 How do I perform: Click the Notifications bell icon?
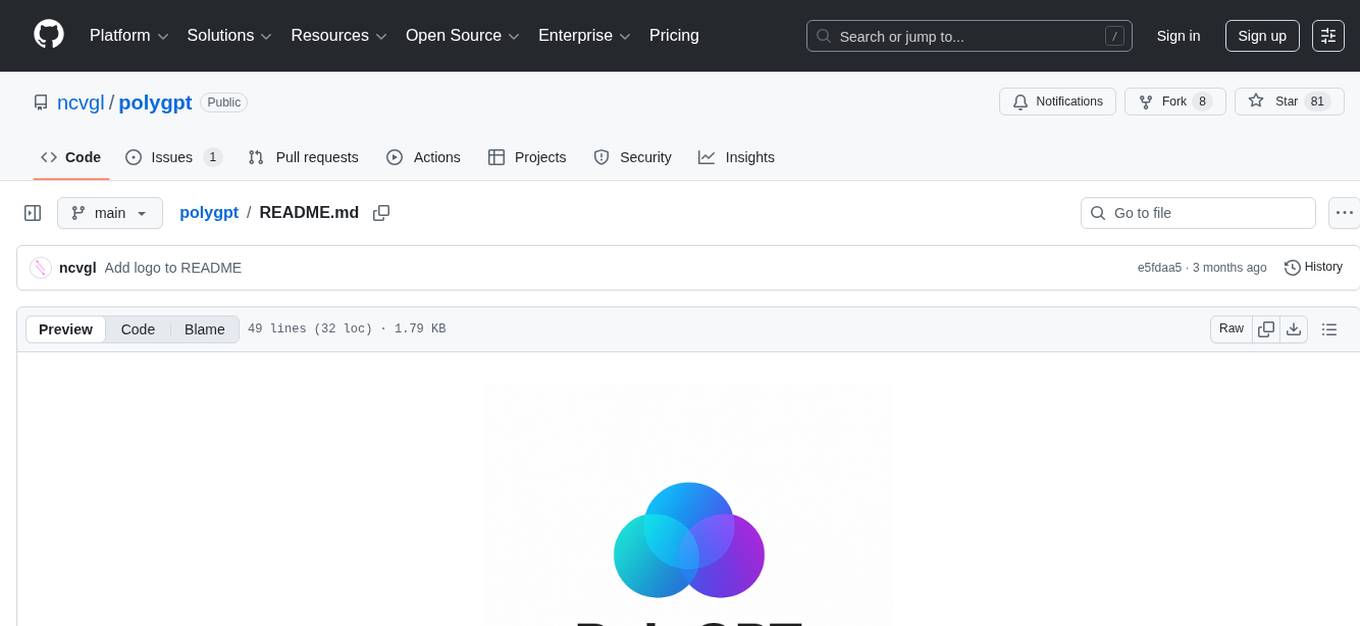(1021, 101)
